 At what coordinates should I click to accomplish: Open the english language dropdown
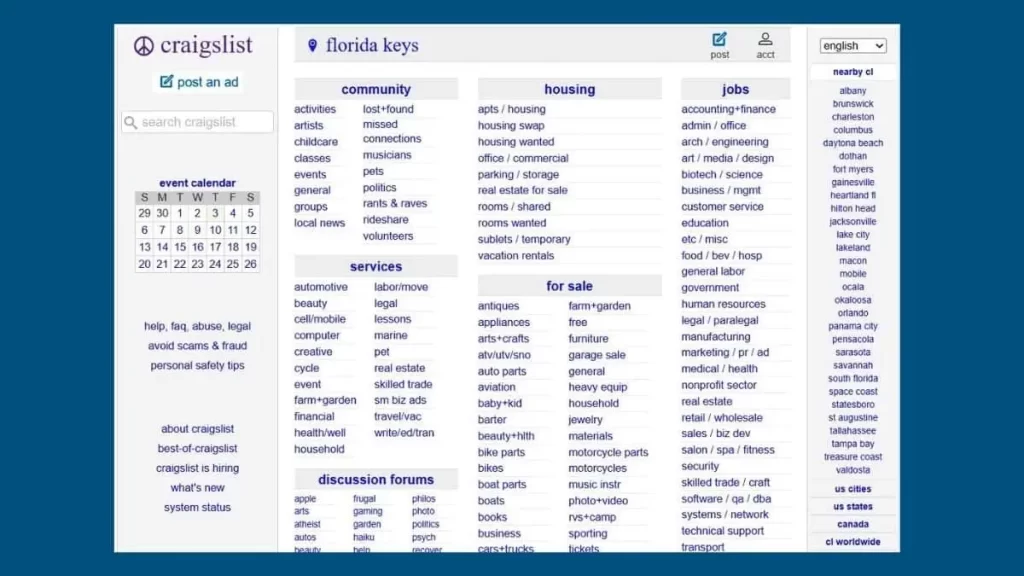[x=852, y=45]
